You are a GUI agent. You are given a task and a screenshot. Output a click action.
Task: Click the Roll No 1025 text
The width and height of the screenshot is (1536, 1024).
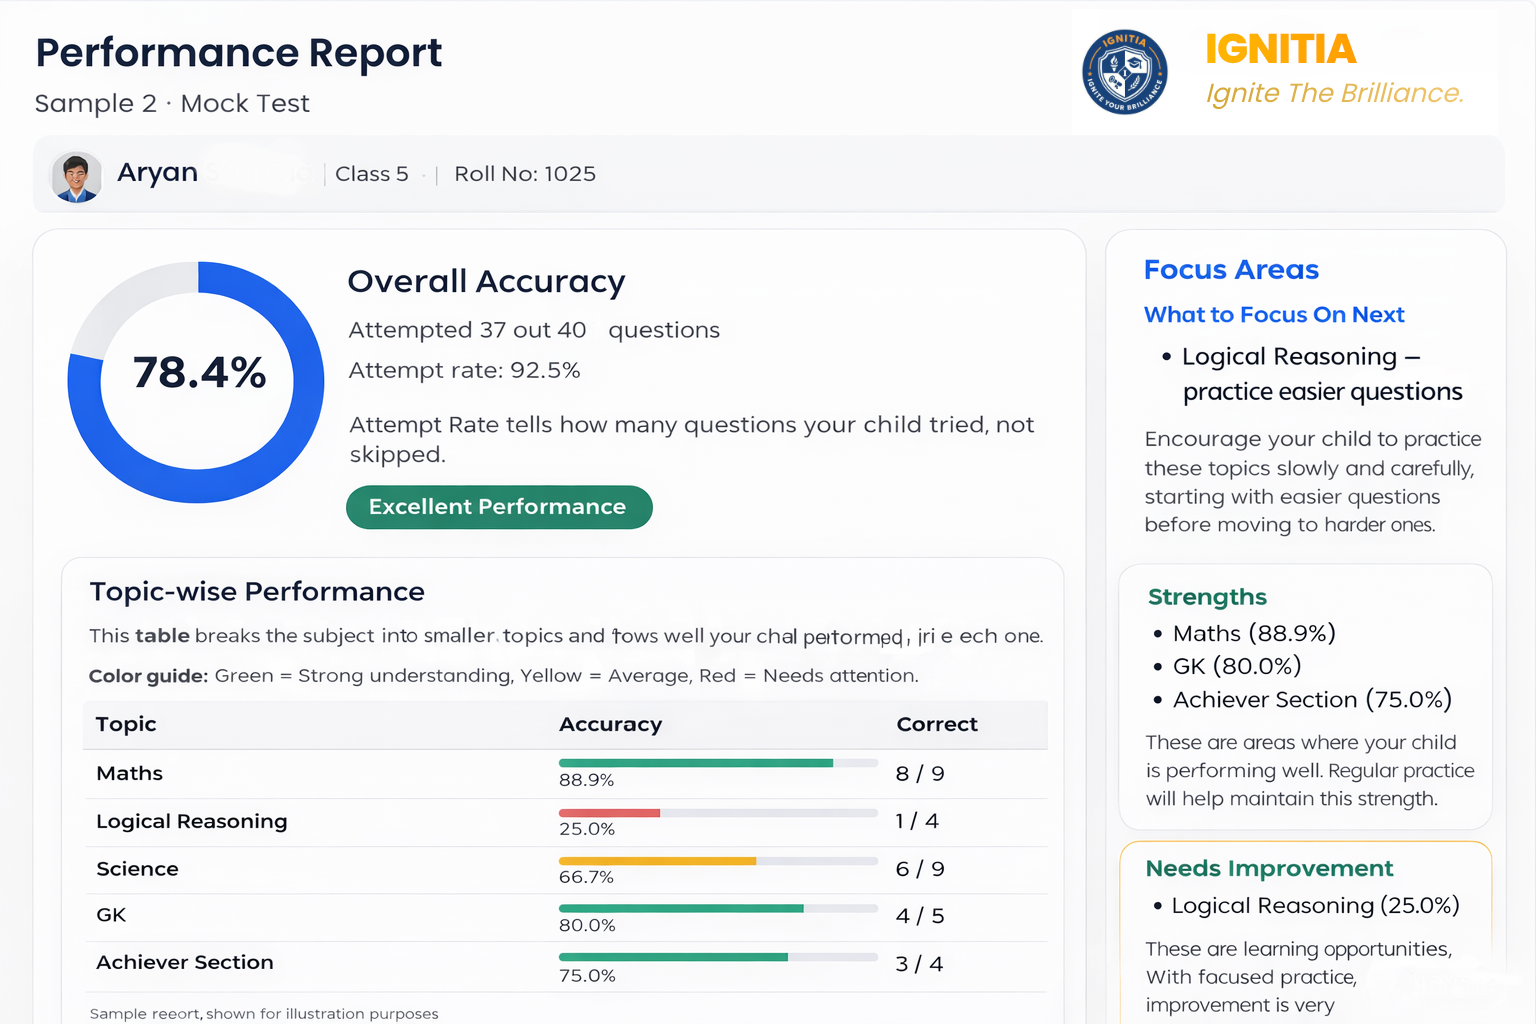[524, 174]
